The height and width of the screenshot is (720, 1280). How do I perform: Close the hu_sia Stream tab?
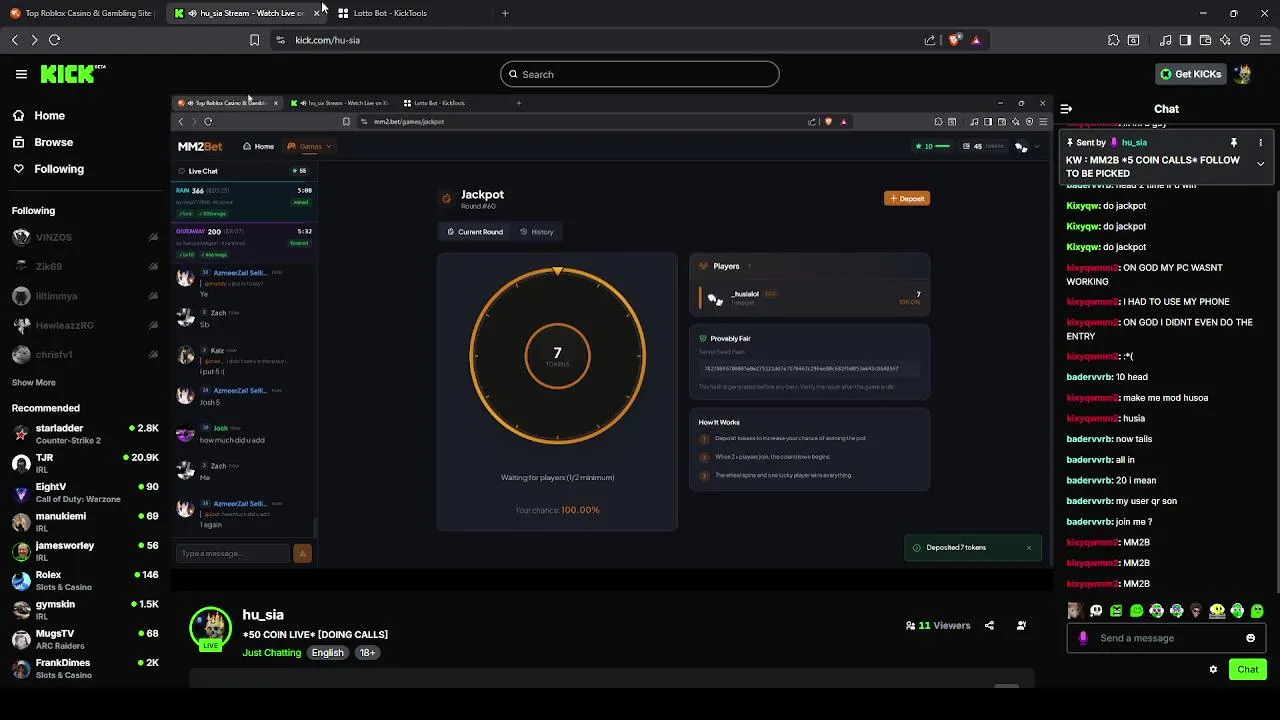click(316, 13)
